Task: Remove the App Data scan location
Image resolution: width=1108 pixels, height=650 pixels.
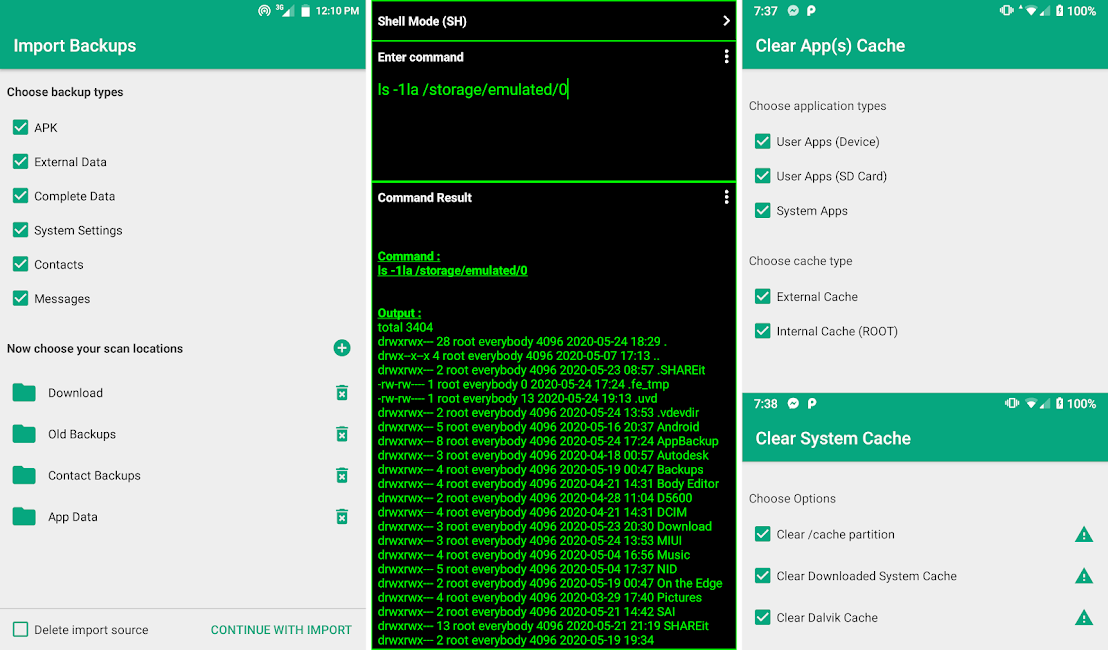Action: tap(342, 516)
